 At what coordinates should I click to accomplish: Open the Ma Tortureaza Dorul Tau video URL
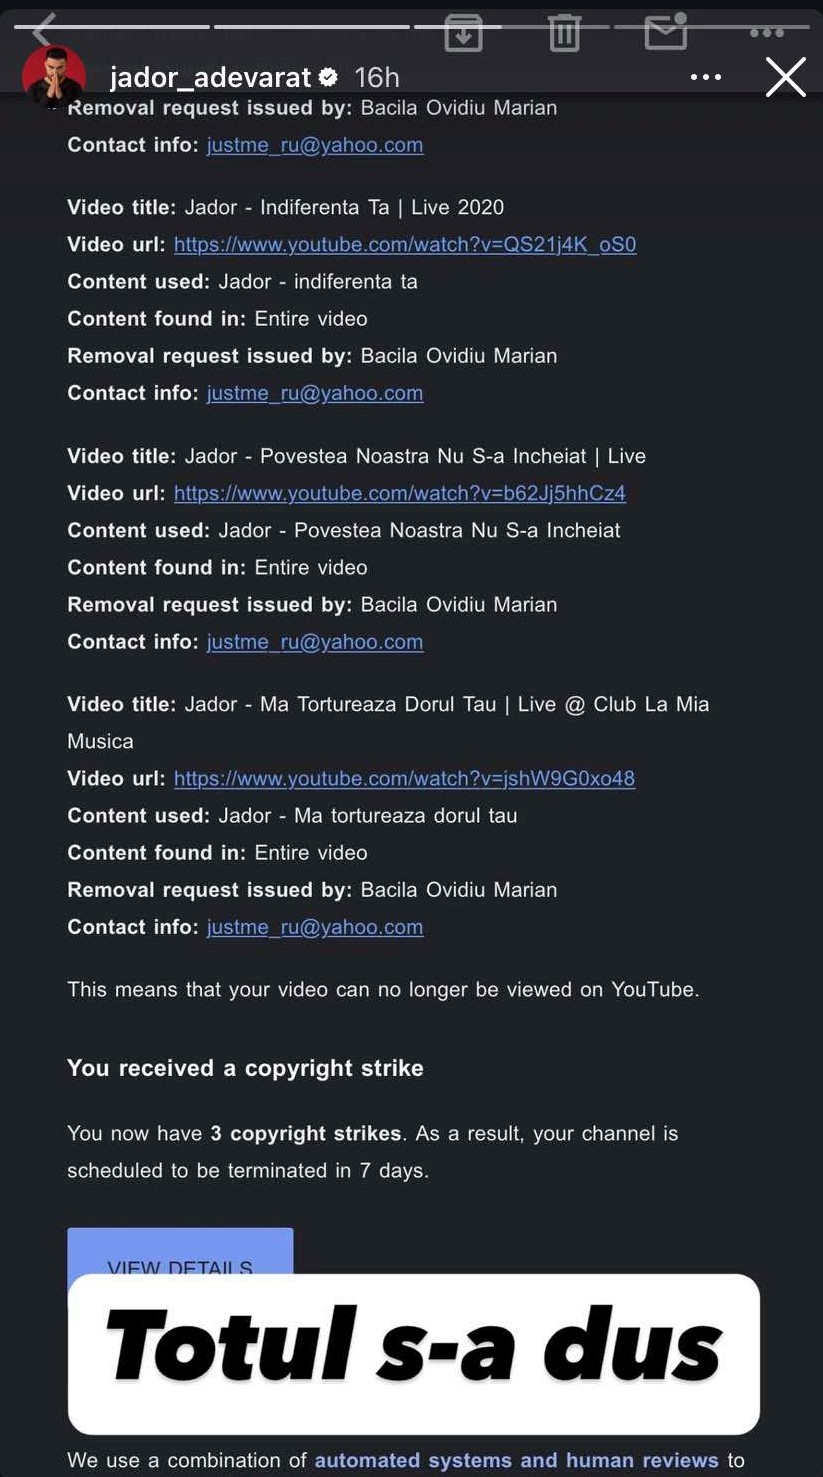tap(404, 778)
